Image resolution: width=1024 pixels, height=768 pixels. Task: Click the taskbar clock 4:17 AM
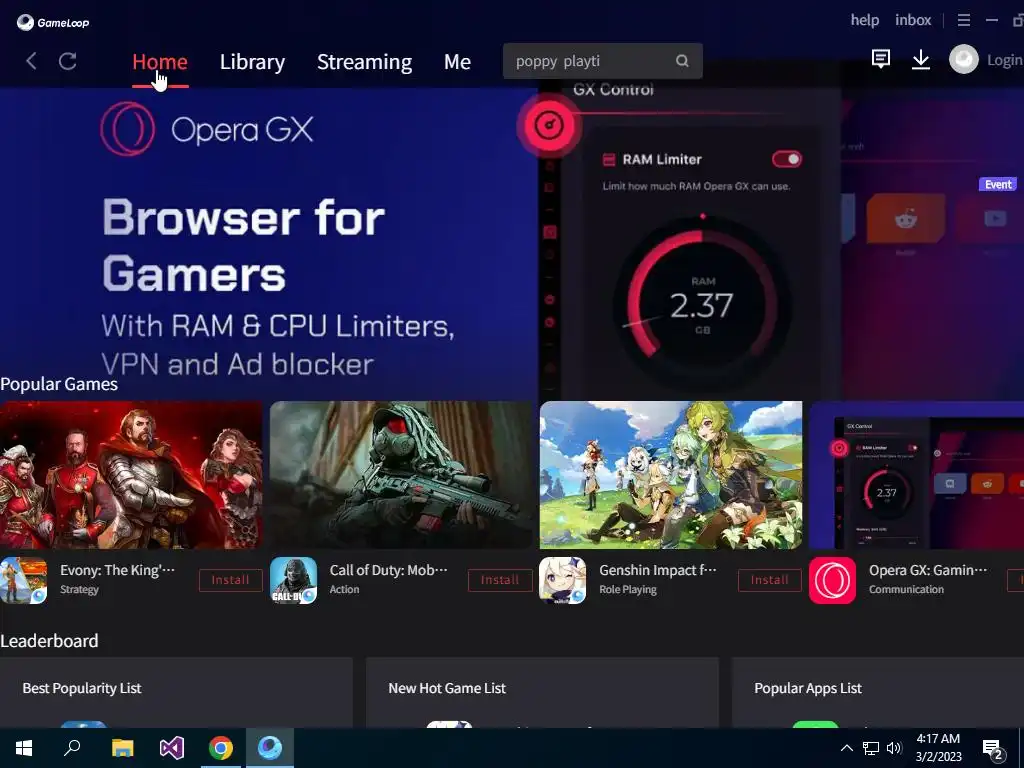pos(938,739)
